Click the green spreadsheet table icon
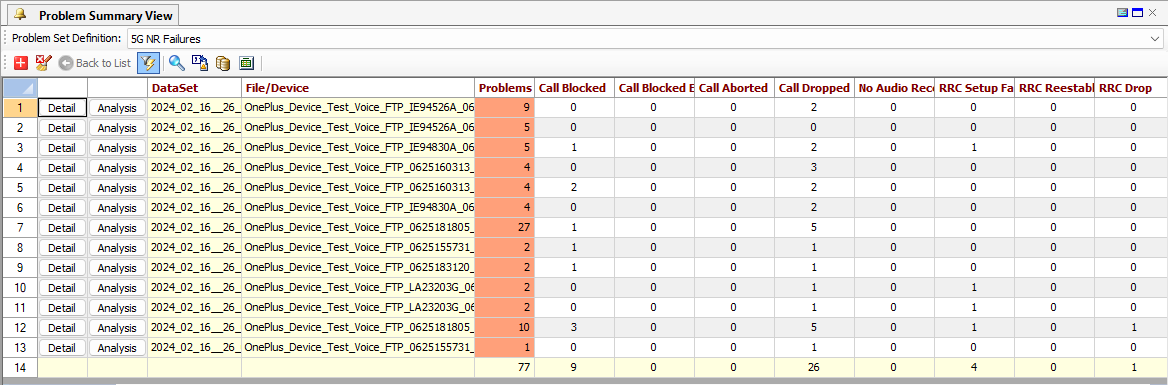The width and height of the screenshot is (1168, 385). 247,63
